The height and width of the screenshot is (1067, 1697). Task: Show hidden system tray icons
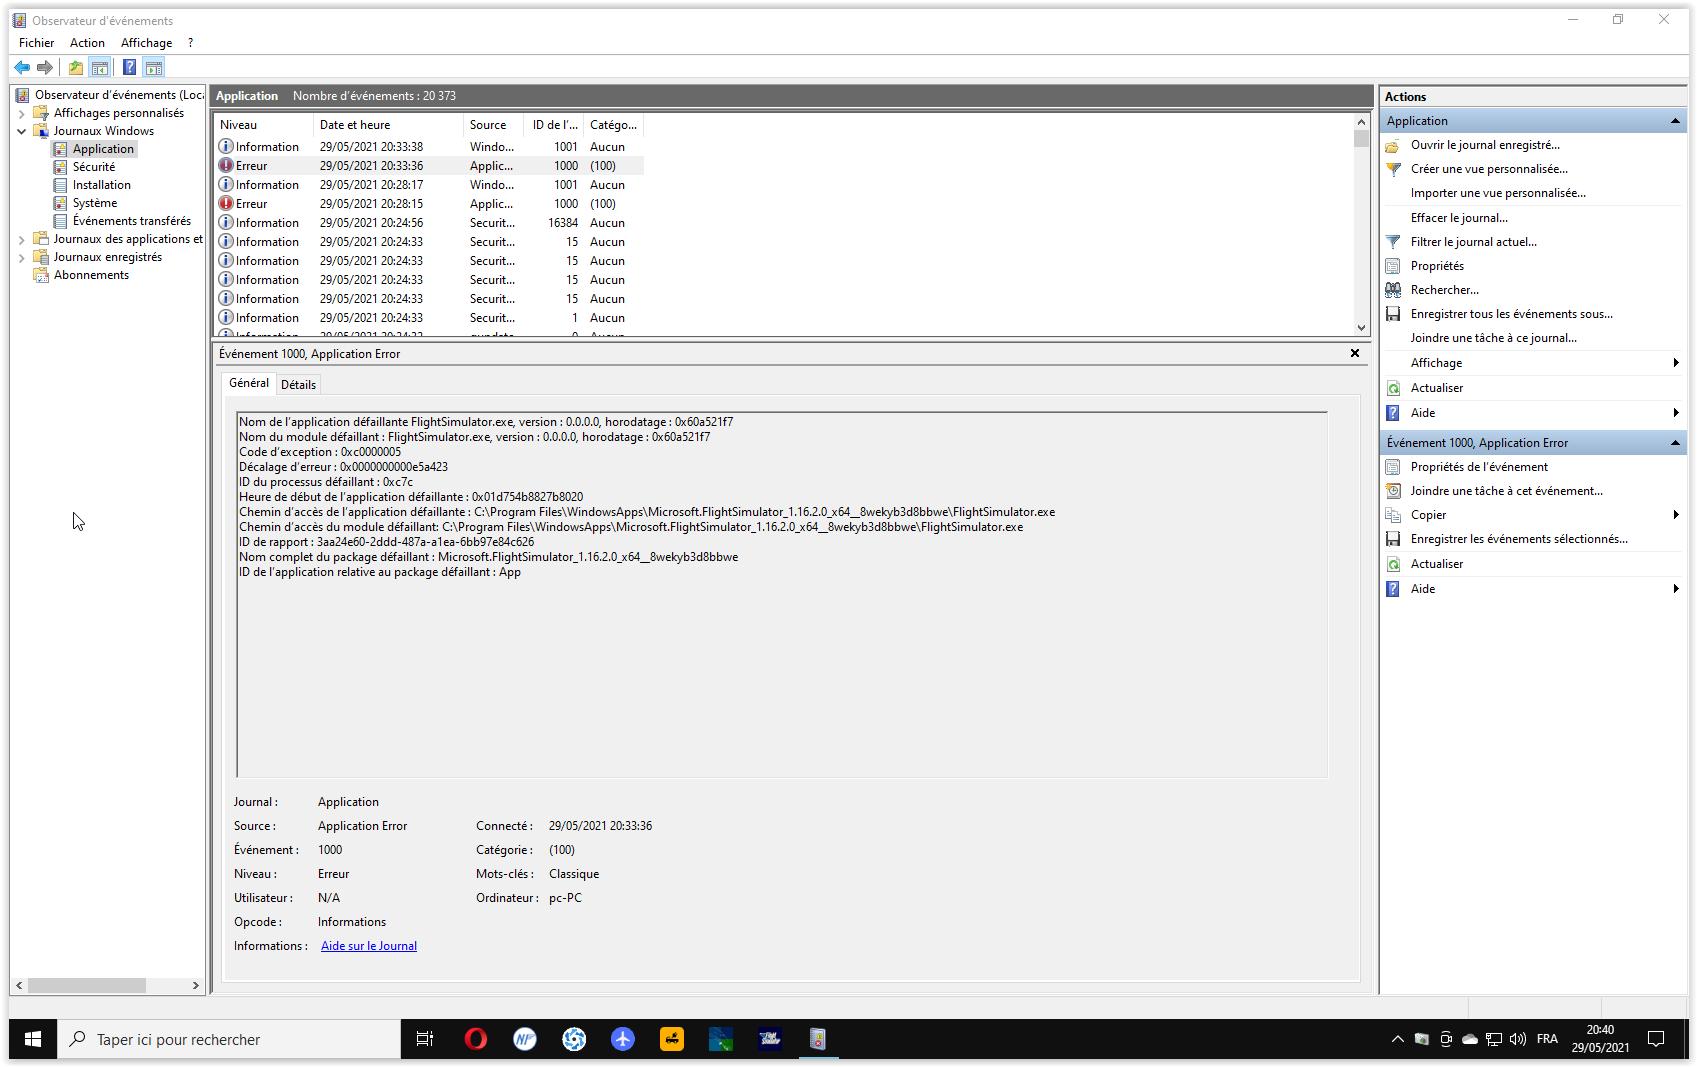coord(1397,1039)
